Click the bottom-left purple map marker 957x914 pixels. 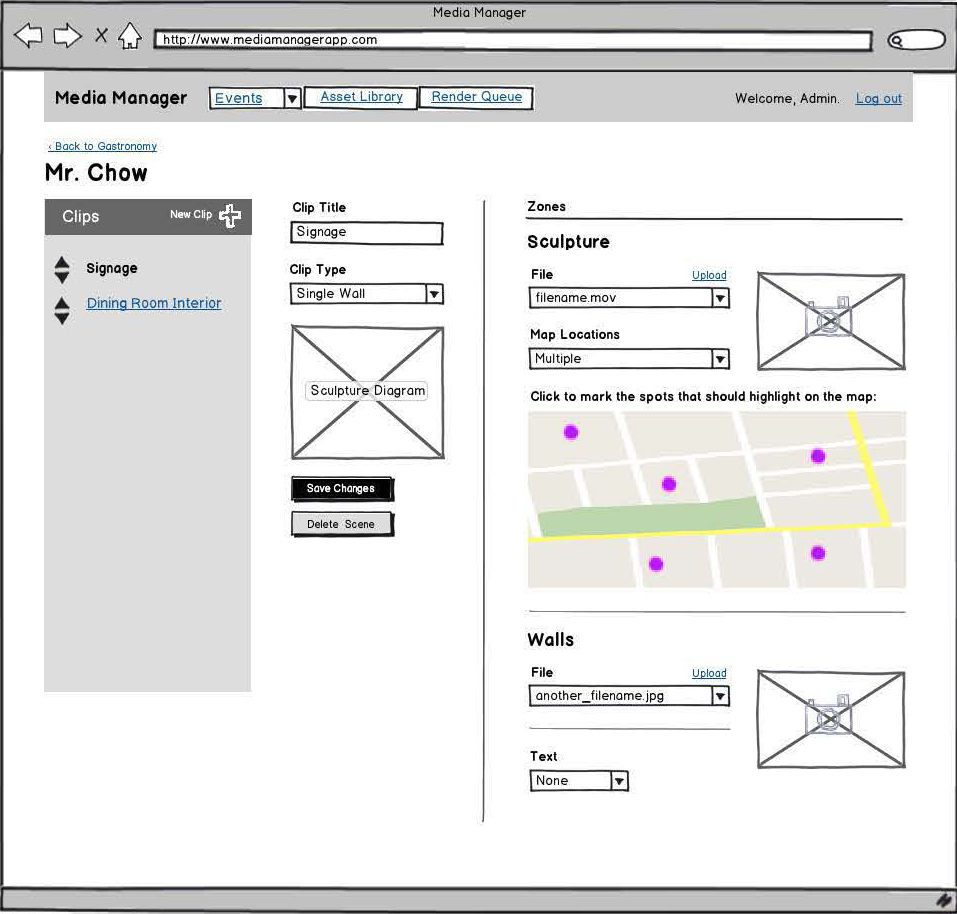pos(656,564)
